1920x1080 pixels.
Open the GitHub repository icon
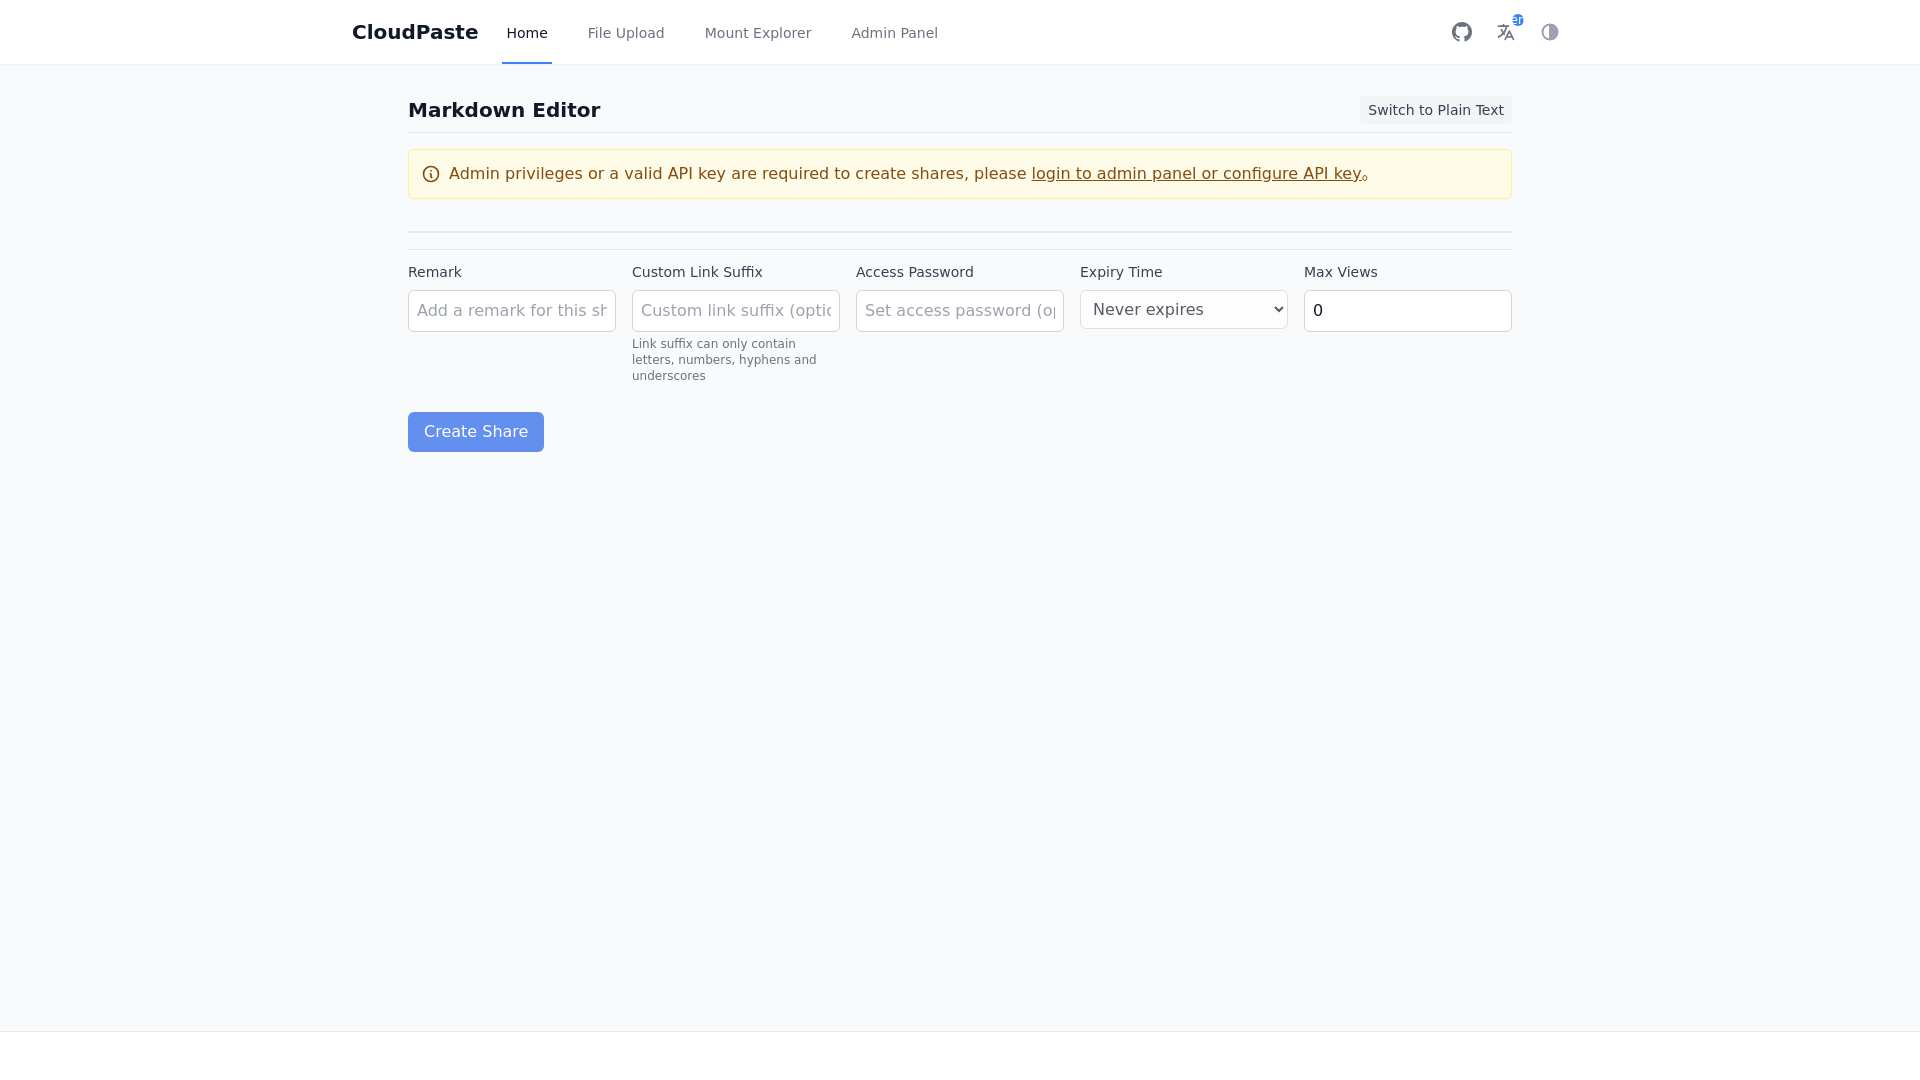[x=1462, y=32]
